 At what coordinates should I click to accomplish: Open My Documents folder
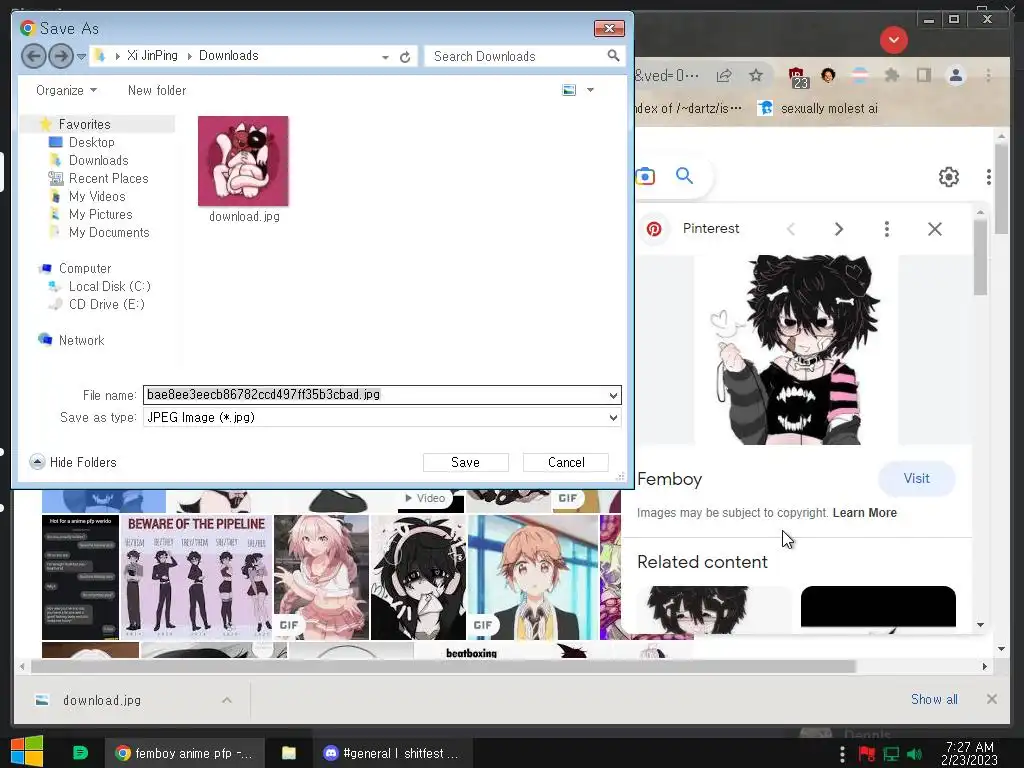click(109, 232)
